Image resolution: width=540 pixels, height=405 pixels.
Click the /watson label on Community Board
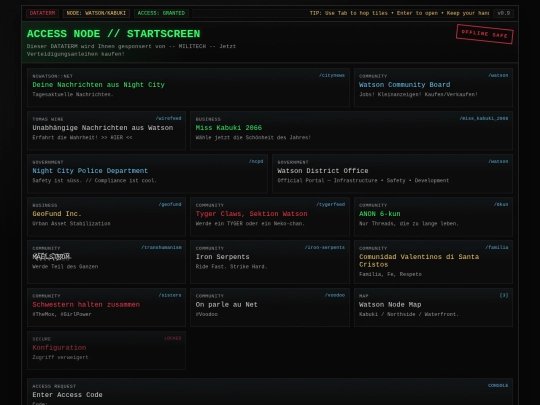point(498,75)
